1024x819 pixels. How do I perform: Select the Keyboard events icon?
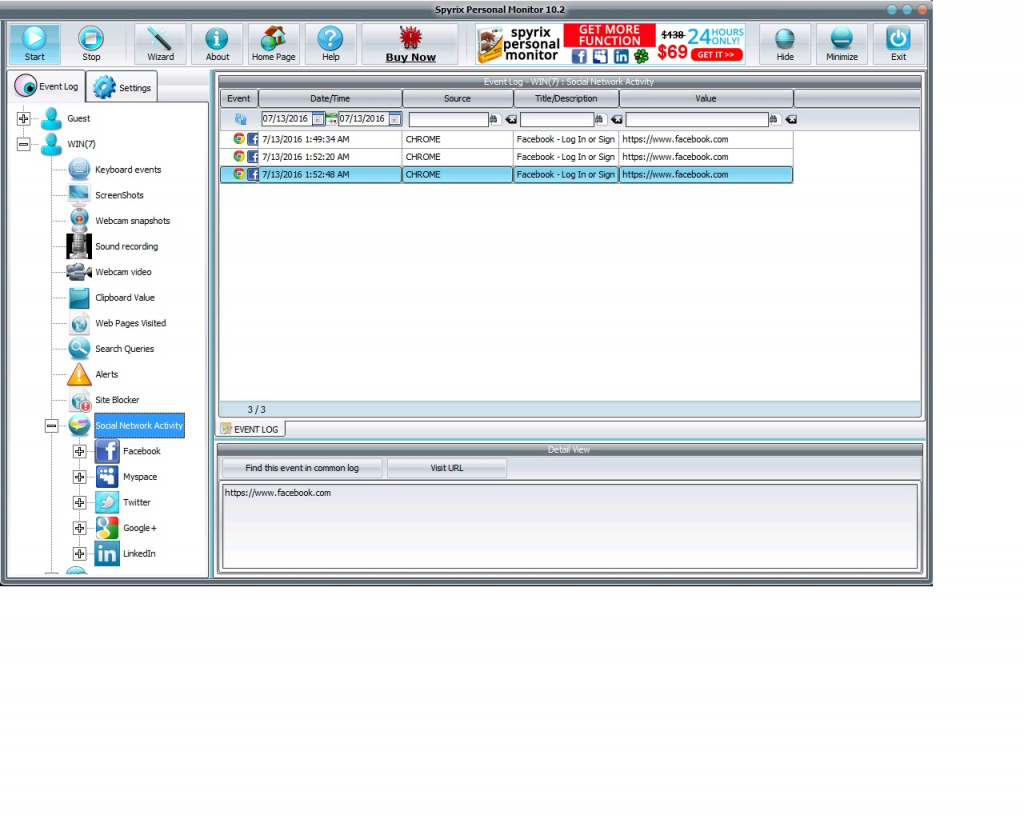(80, 170)
